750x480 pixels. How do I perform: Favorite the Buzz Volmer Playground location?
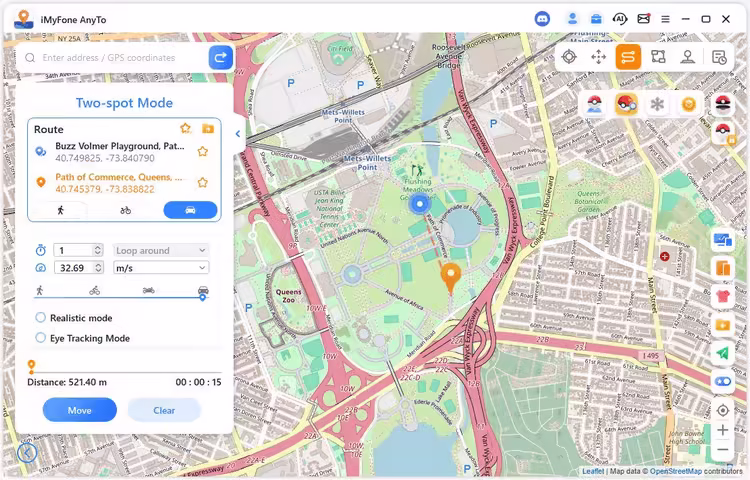point(202,152)
